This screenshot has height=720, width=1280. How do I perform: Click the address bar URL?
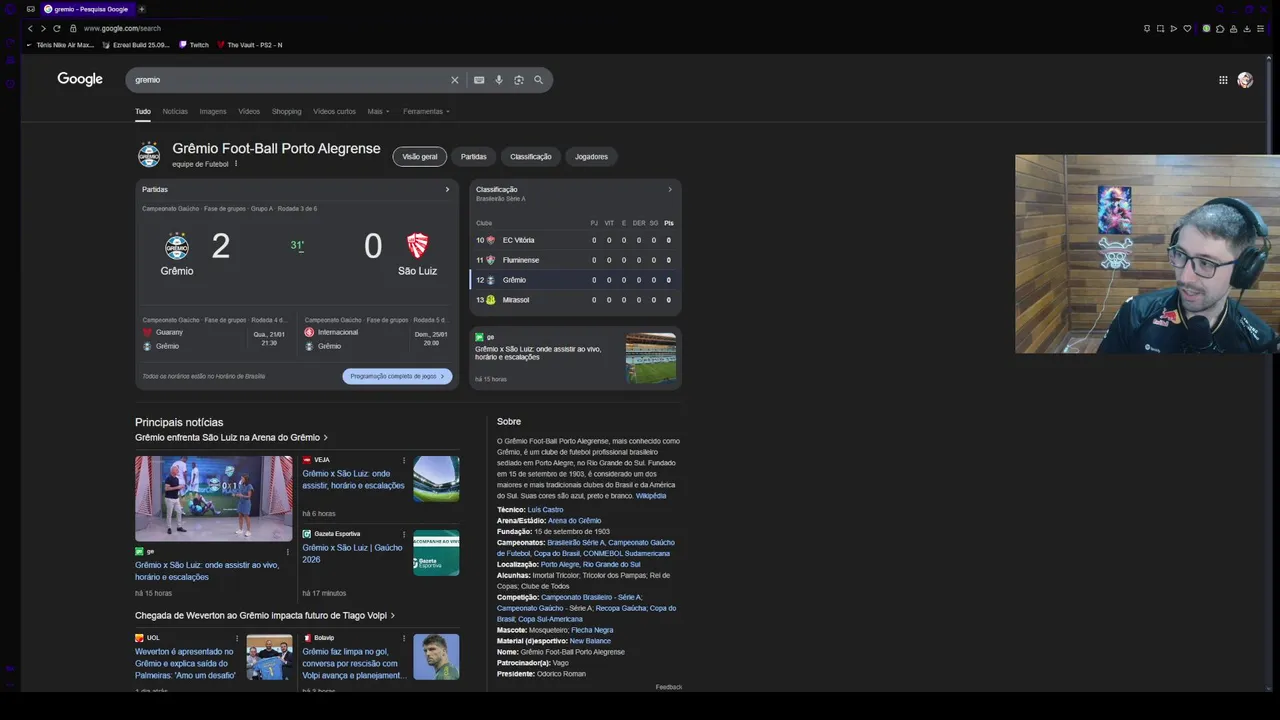click(x=122, y=28)
